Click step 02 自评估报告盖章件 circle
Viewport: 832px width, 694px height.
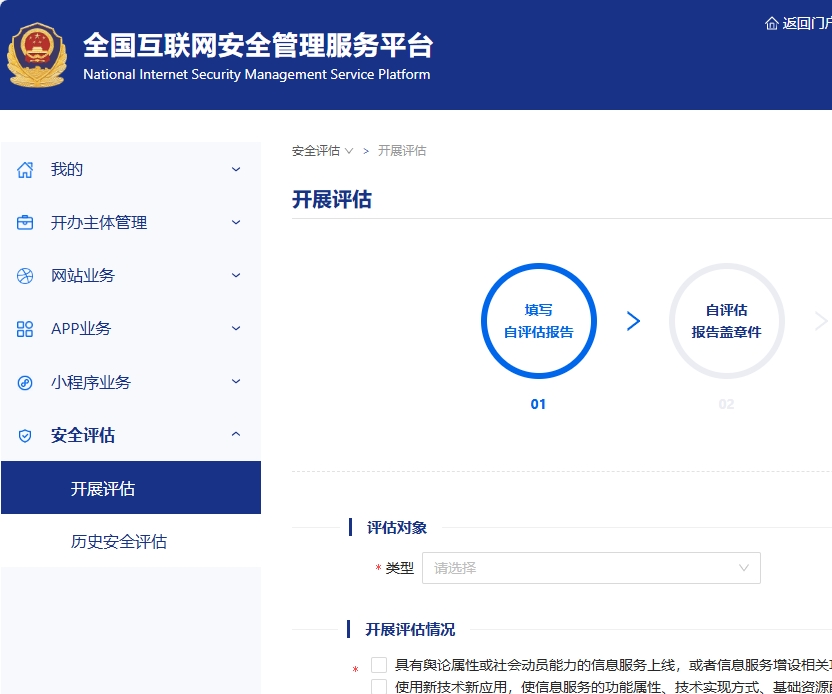tap(726, 321)
